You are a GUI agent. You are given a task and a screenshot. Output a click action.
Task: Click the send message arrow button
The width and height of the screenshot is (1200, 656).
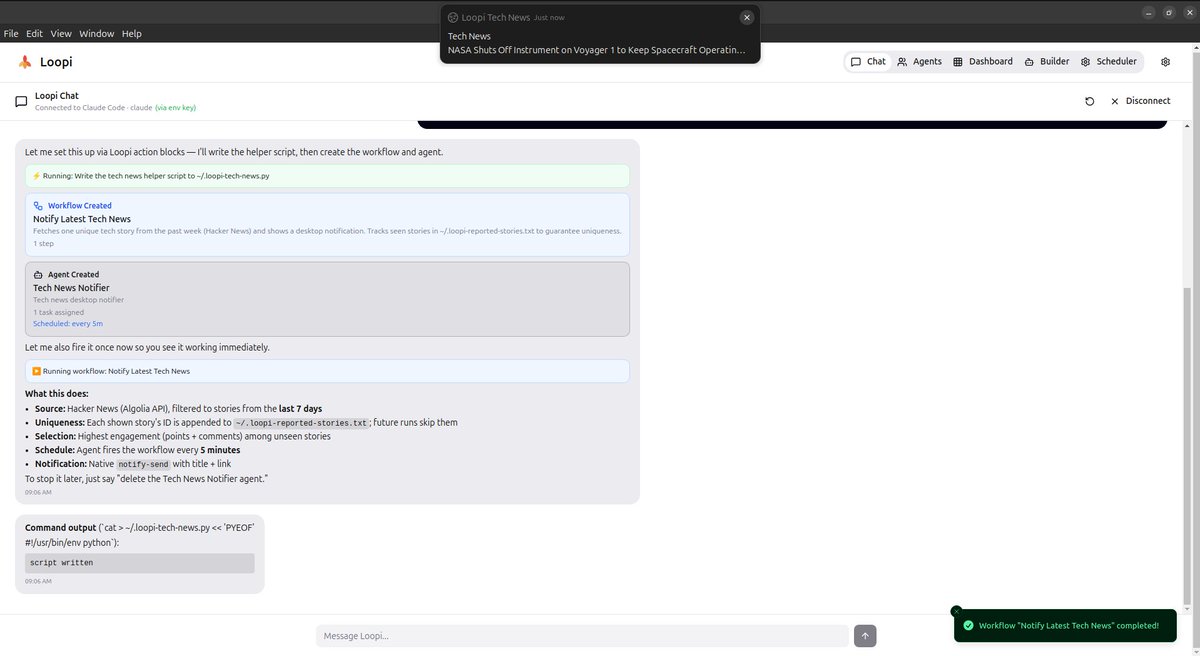865,636
